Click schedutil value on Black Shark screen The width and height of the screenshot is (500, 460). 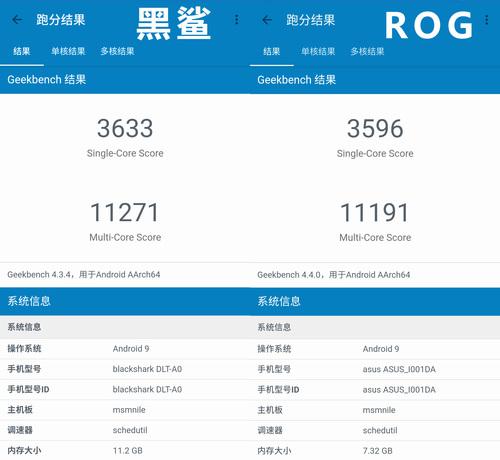(x=130, y=430)
